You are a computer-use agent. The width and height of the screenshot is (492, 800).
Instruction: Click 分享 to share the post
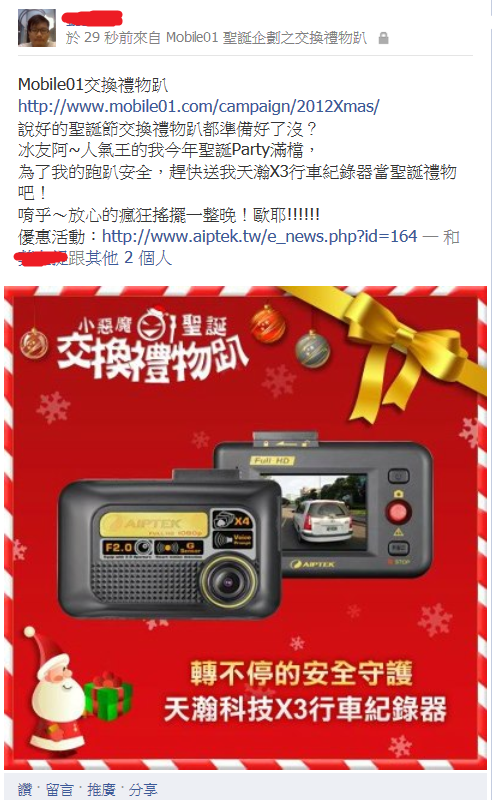142,789
